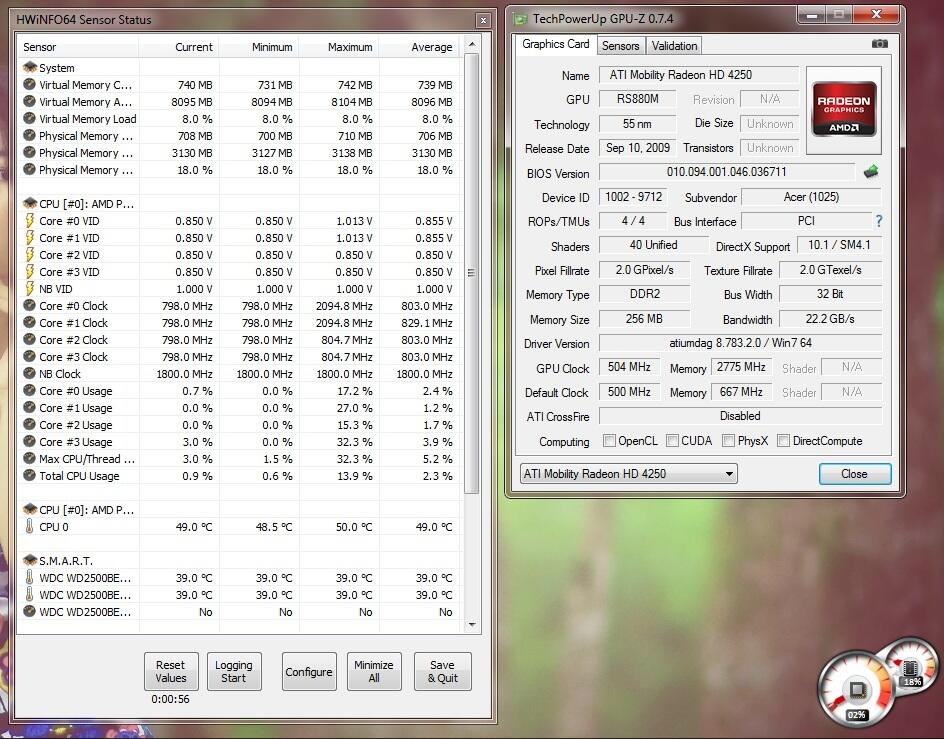The image size is (944, 739).
Task: Click the NB VID lightning icon
Action: tap(30, 288)
